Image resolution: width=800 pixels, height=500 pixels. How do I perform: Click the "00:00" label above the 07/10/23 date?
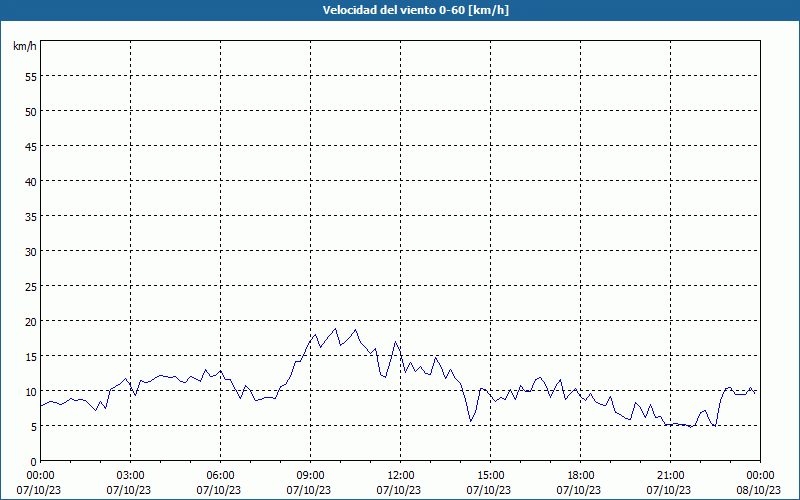click(41, 476)
